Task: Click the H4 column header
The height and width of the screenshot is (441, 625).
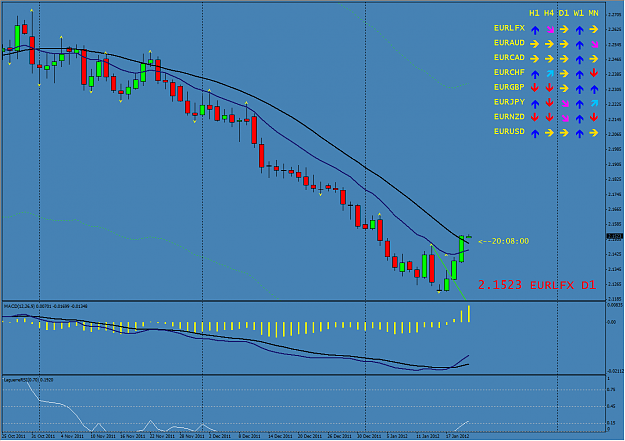Action: click(549, 13)
